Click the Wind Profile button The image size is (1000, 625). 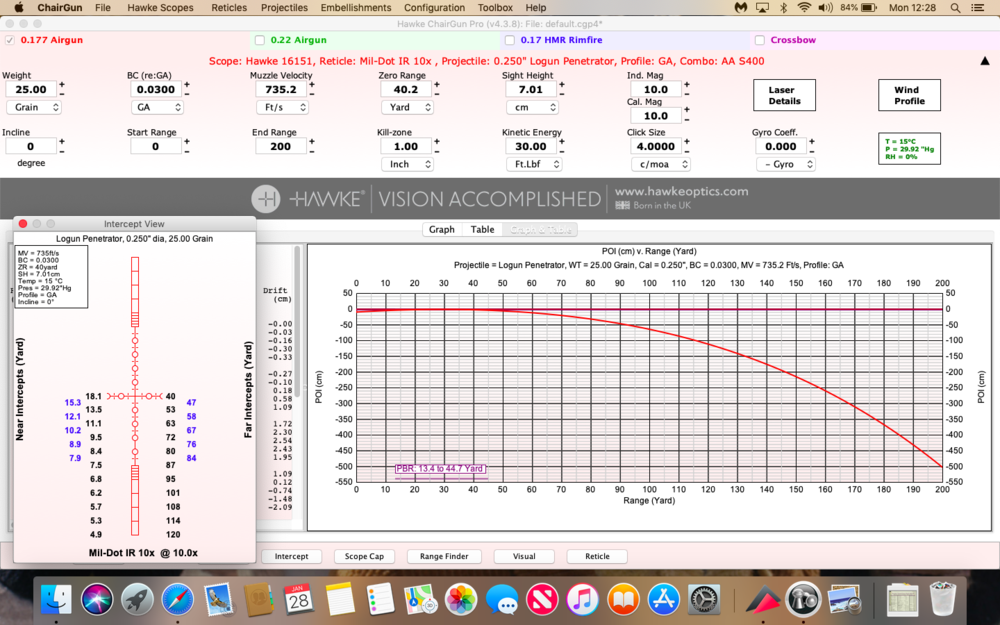[x=909, y=95]
